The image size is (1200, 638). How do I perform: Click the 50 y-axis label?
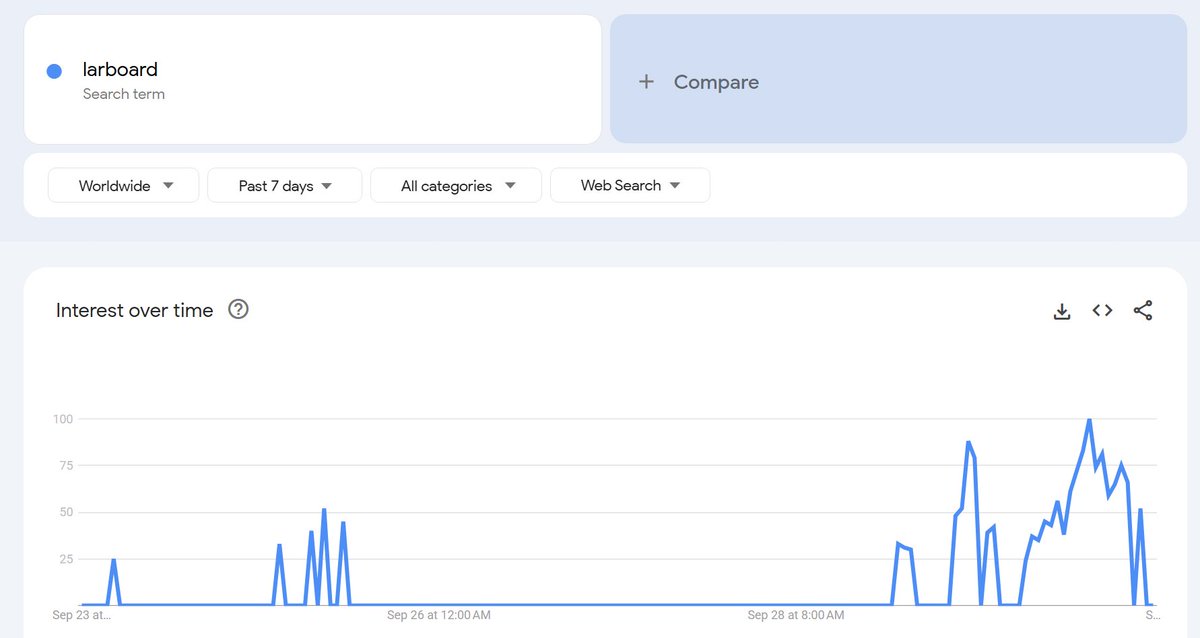coord(66,512)
